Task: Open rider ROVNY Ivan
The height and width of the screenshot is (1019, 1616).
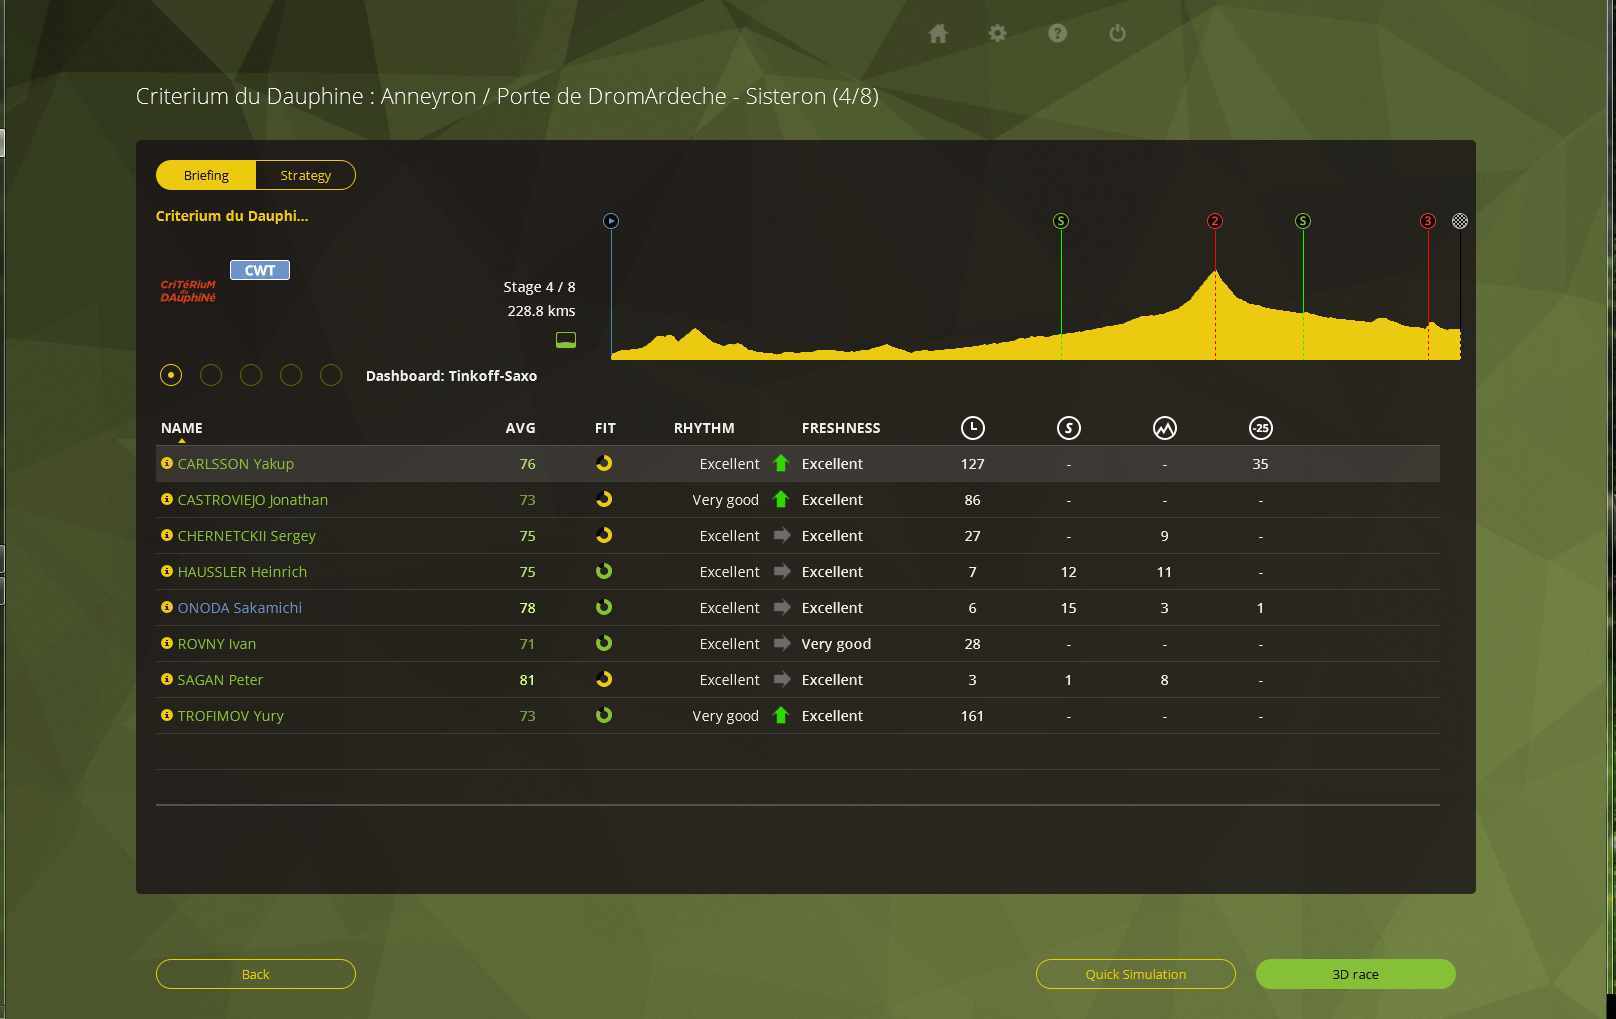Action: [x=216, y=644]
